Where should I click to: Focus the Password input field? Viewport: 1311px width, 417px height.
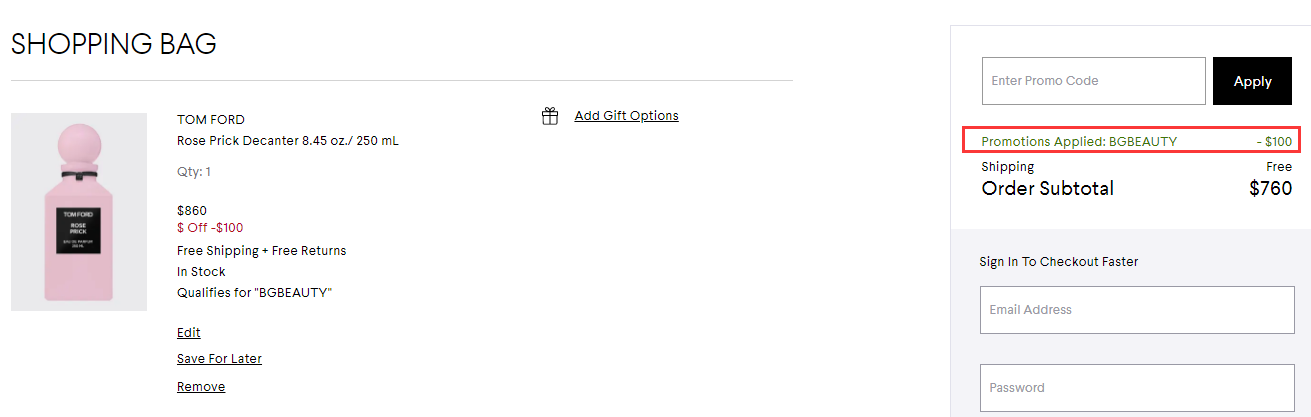(x=1137, y=388)
